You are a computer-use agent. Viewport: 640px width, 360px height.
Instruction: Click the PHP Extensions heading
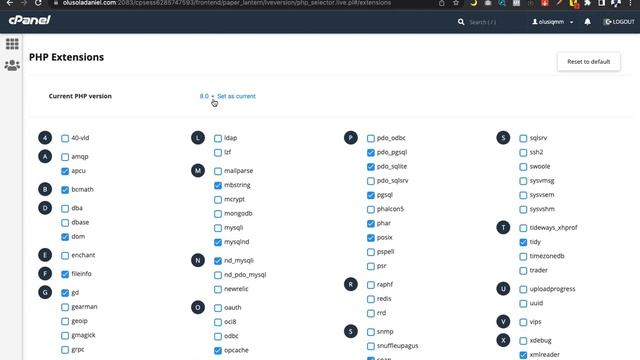[67, 57]
